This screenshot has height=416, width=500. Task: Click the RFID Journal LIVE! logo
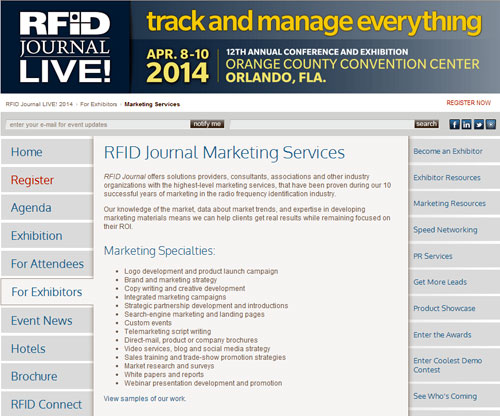point(65,47)
